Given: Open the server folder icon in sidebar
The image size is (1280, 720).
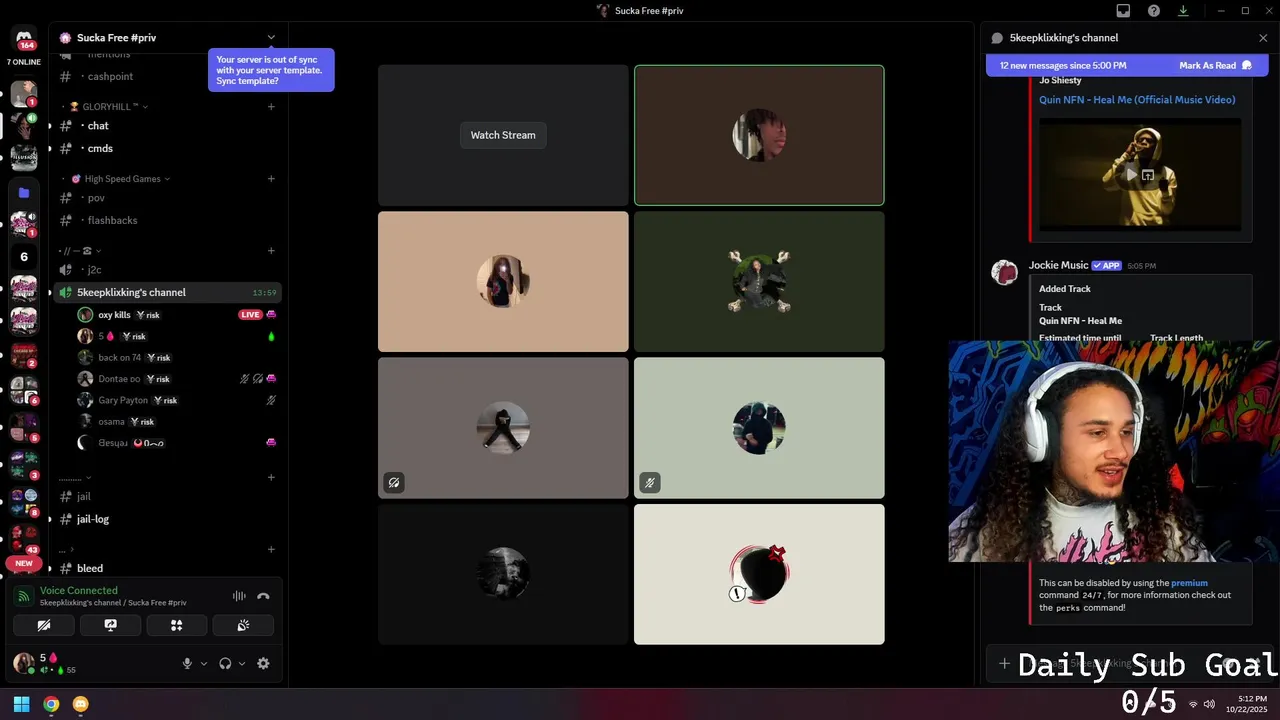Looking at the screenshot, I should 24,192.
